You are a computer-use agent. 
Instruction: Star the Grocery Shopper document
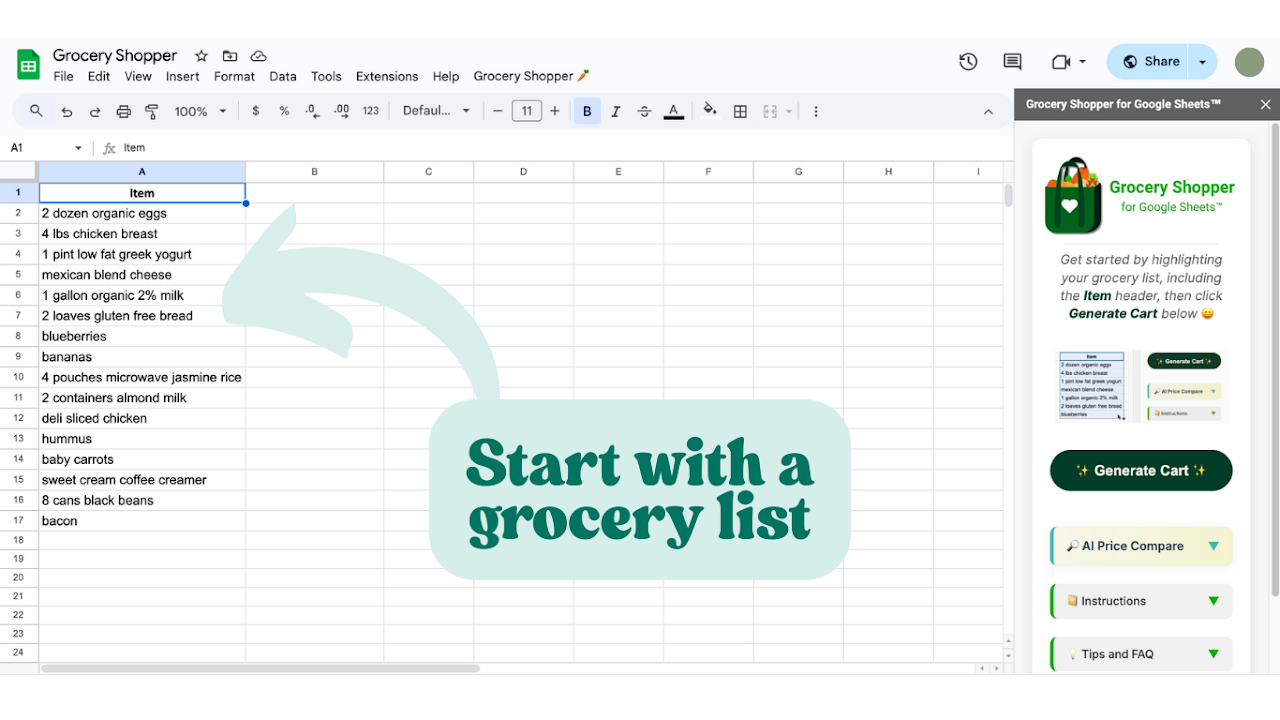coord(201,56)
